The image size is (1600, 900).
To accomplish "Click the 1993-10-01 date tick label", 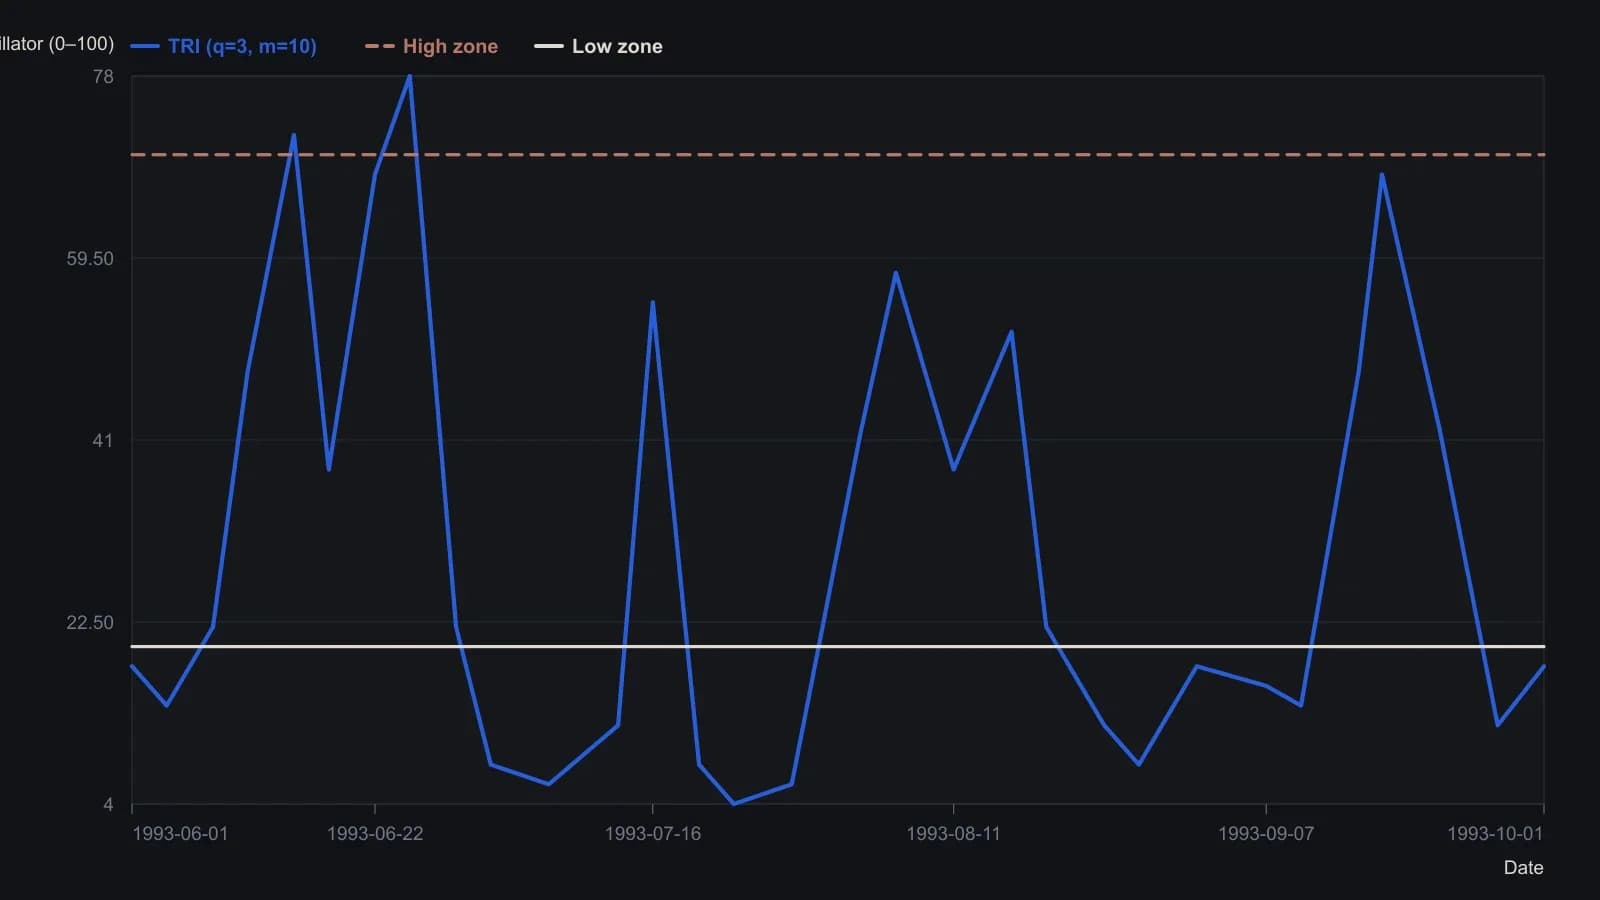I will pos(1495,833).
